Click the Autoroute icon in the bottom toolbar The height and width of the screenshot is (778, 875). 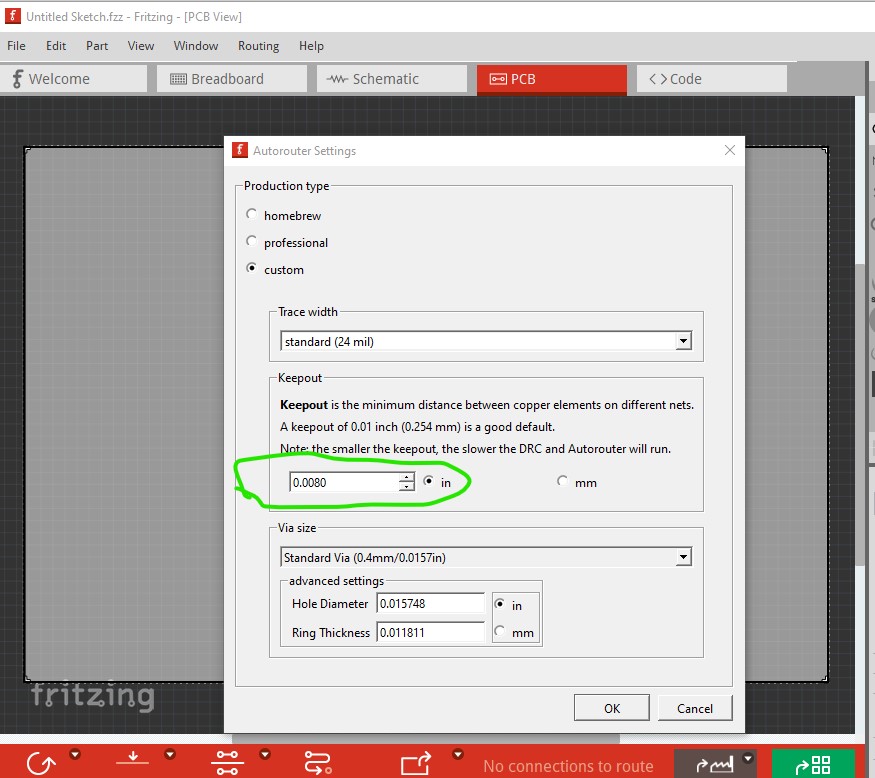[318, 763]
